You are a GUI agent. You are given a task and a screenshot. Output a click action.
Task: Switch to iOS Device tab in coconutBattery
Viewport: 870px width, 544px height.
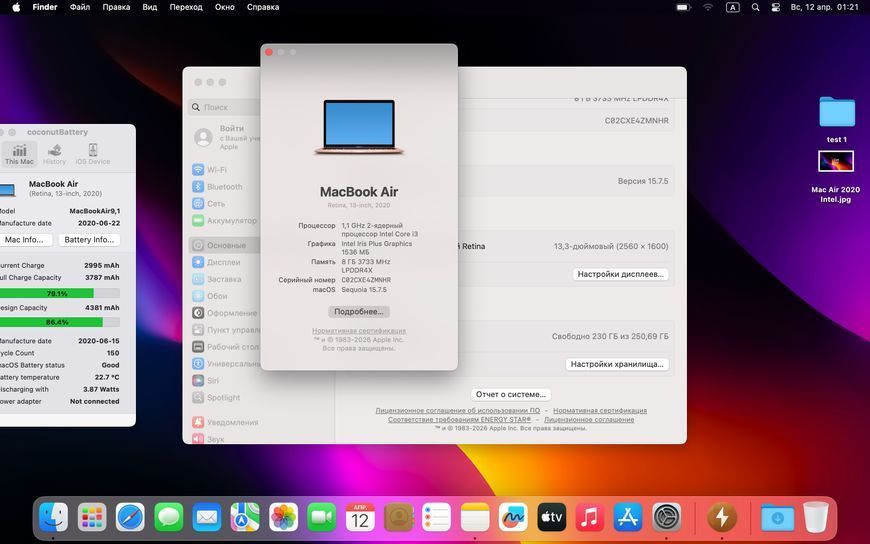click(93, 154)
